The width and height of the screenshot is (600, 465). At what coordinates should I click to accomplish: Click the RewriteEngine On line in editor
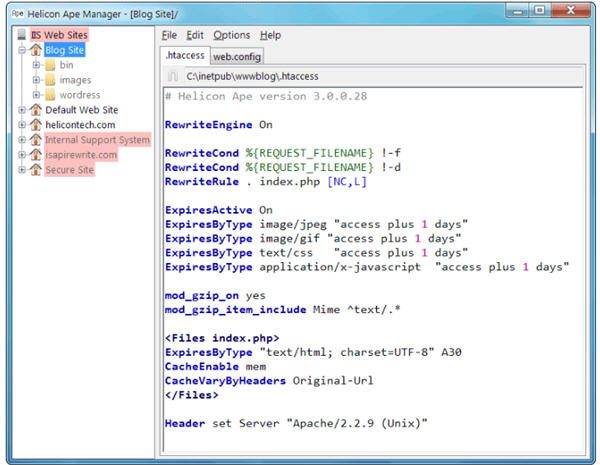tap(218, 125)
